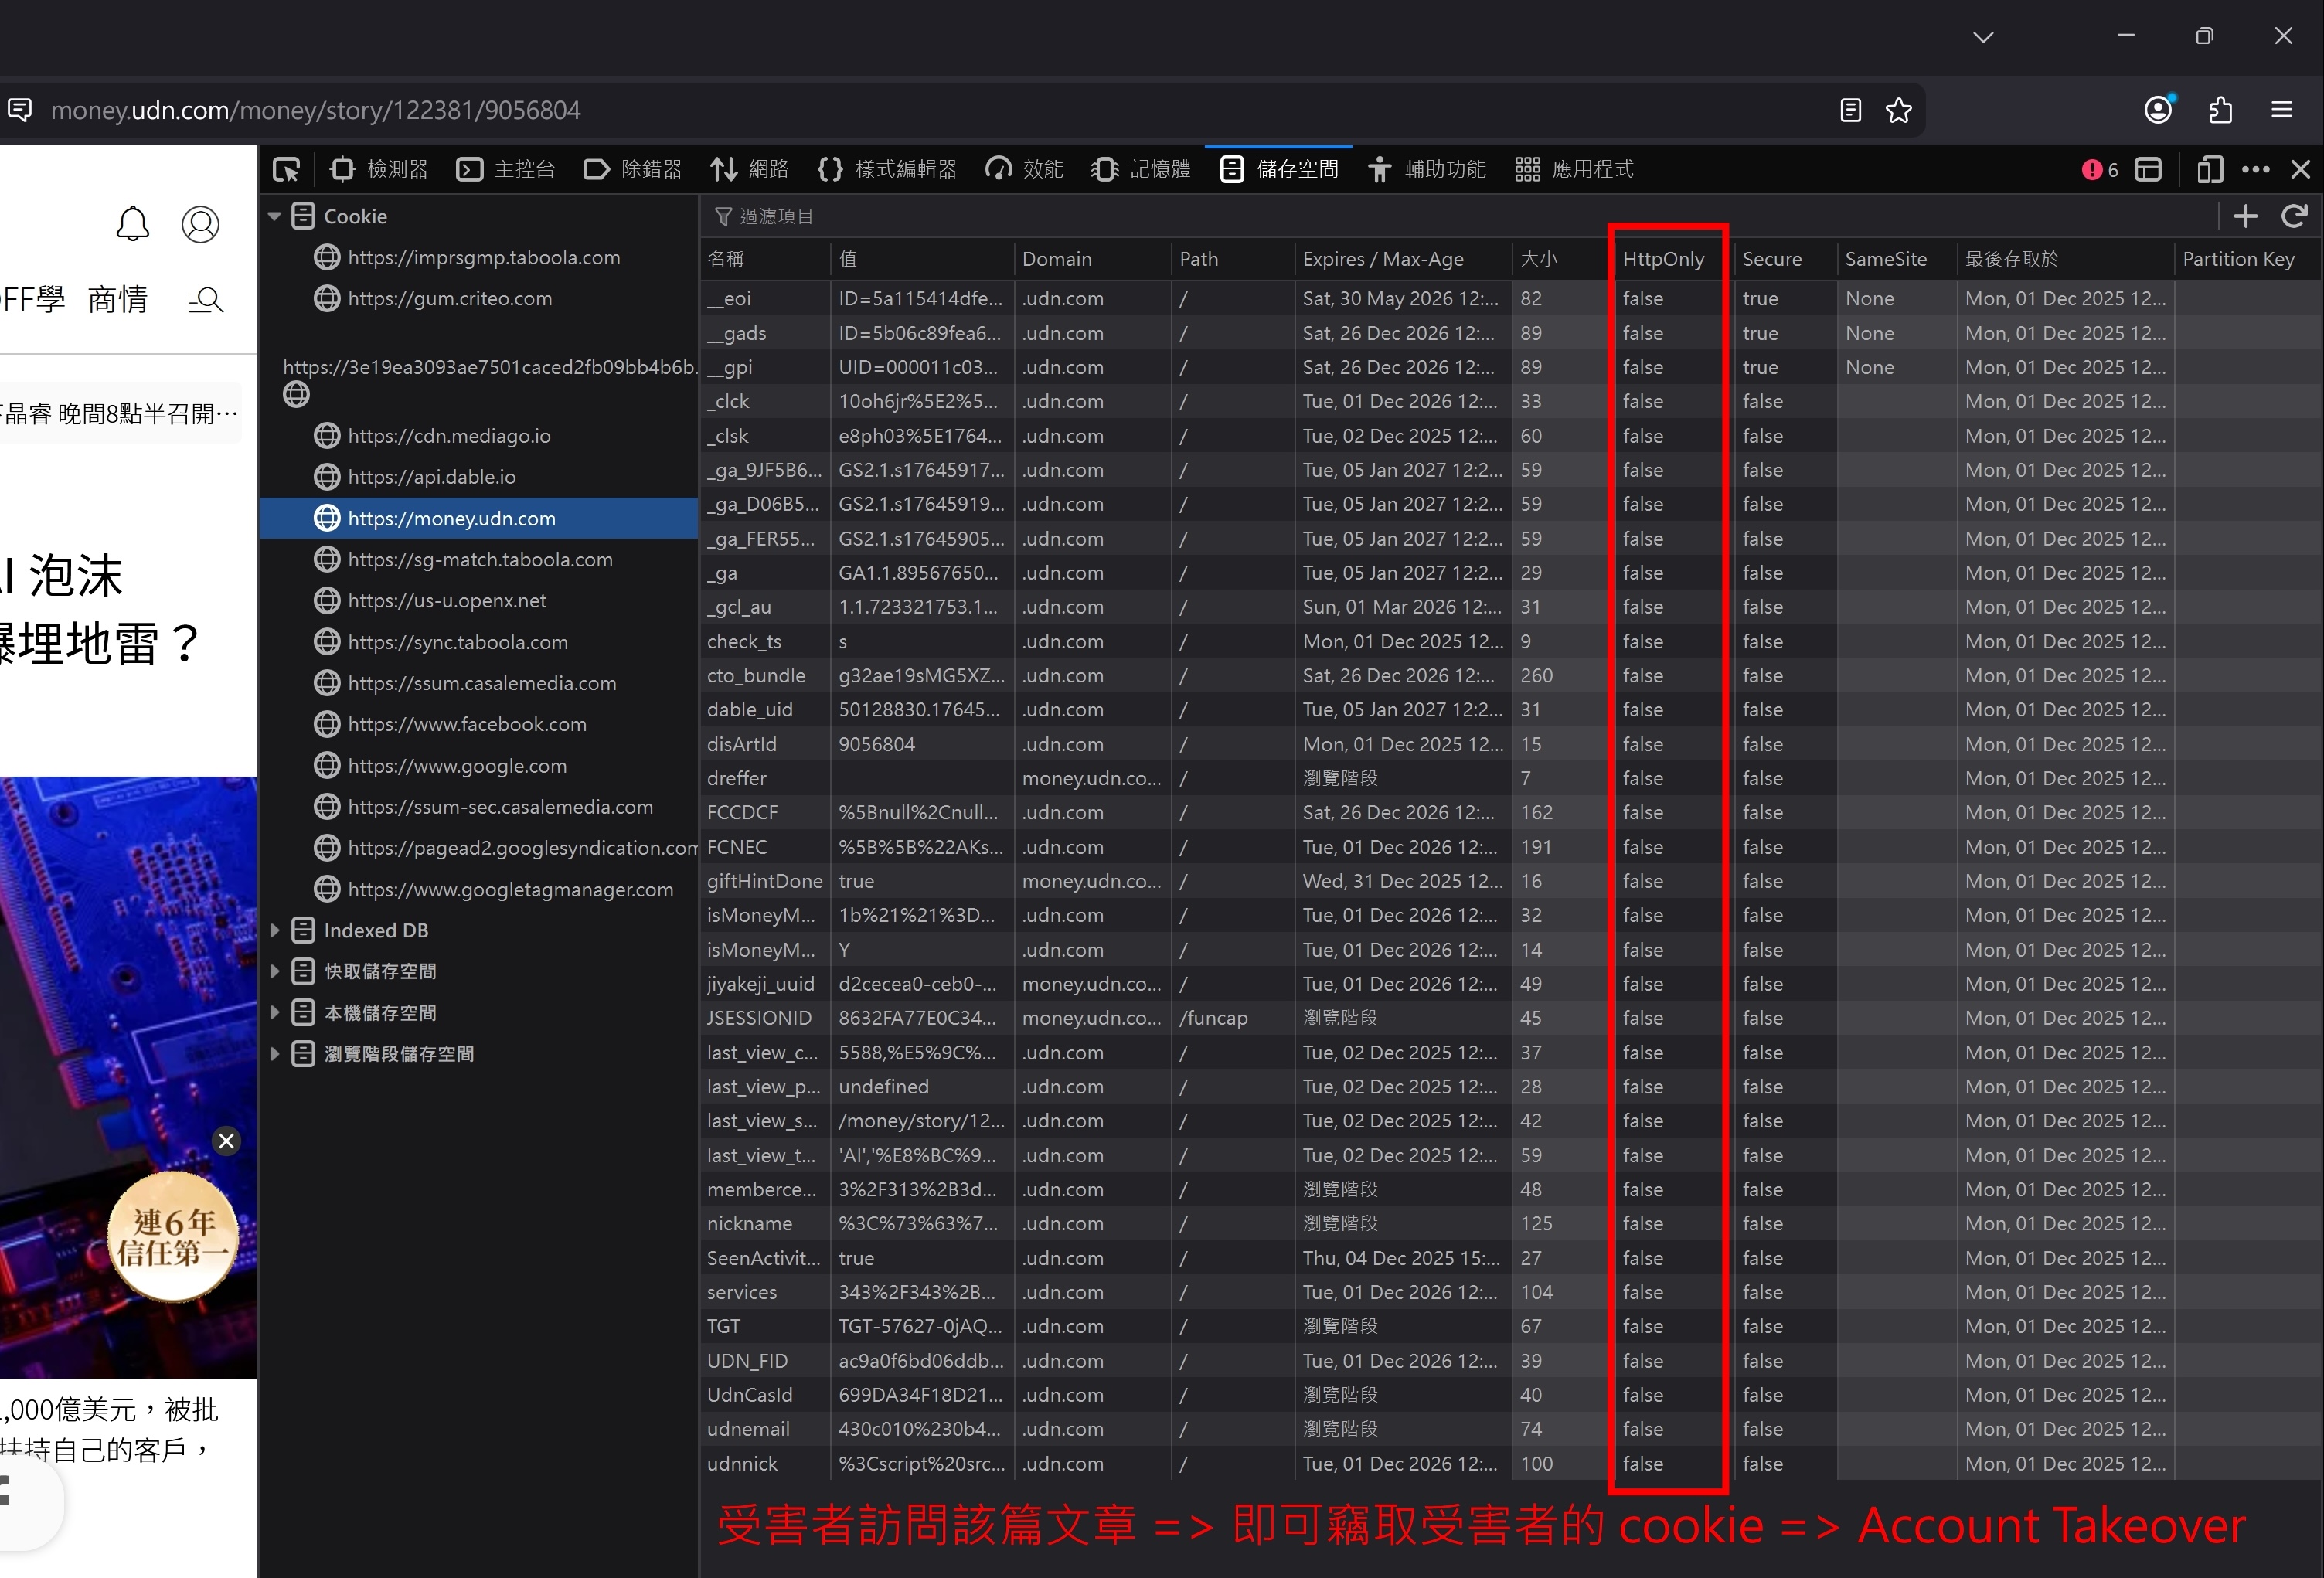The height and width of the screenshot is (1578, 2324).
Task: Collapse the Cookie tree section
Action: click(x=274, y=216)
